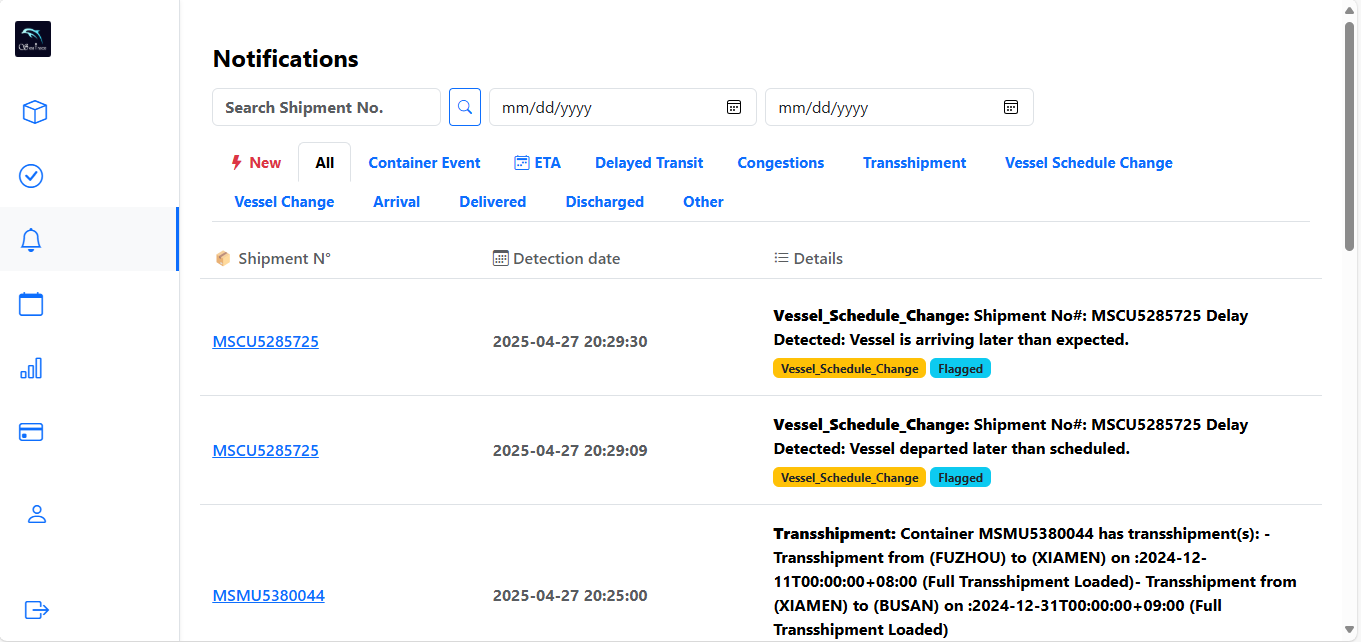Open shipment link MSMU5380044
1361x642 pixels.
[269, 595]
